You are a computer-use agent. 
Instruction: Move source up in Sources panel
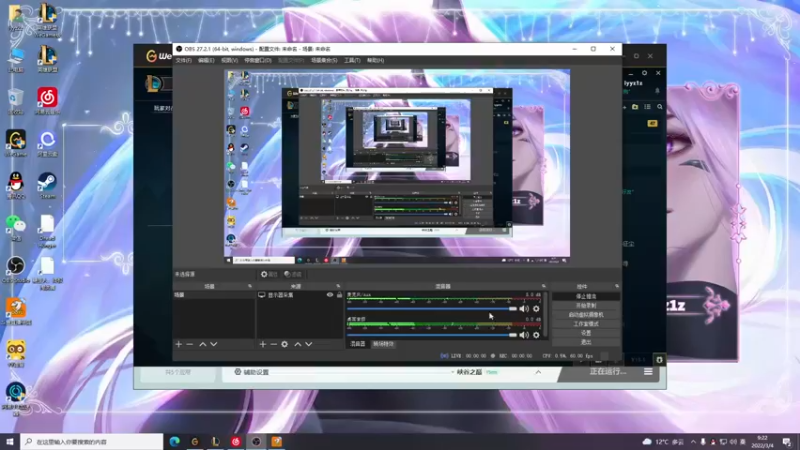pyautogui.click(x=298, y=344)
